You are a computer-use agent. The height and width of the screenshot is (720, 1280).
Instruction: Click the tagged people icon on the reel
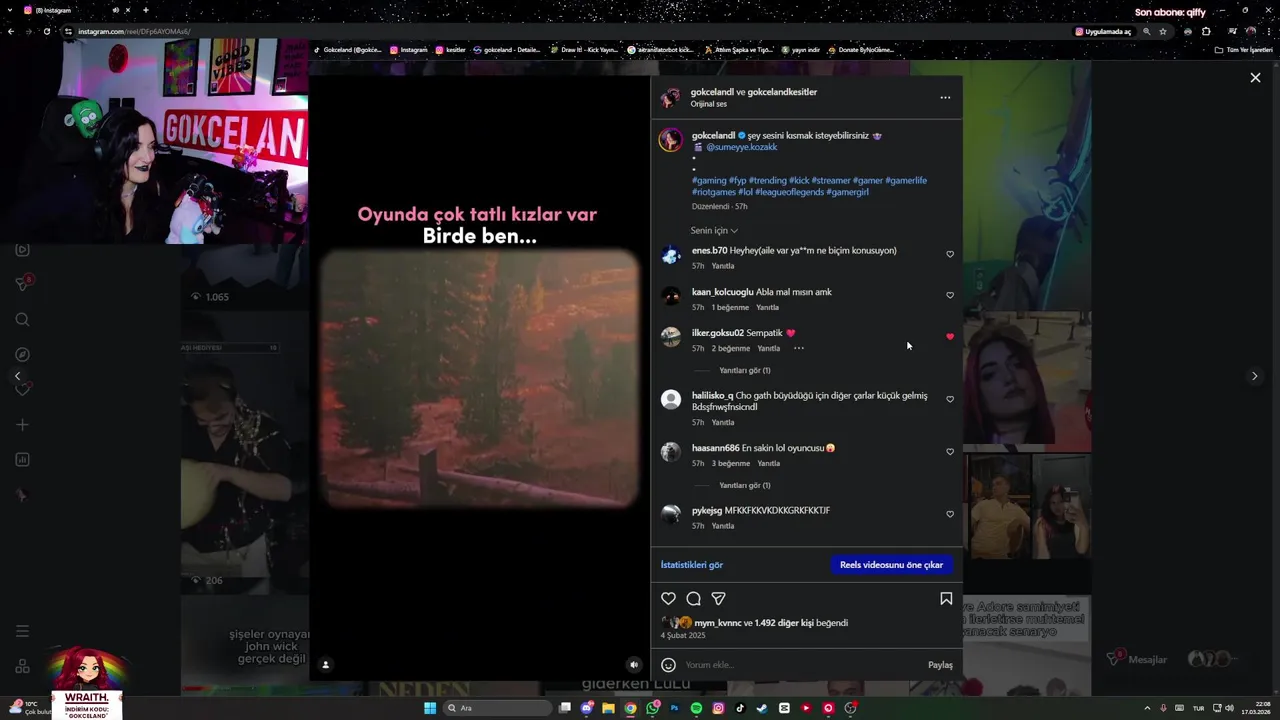(x=325, y=664)
